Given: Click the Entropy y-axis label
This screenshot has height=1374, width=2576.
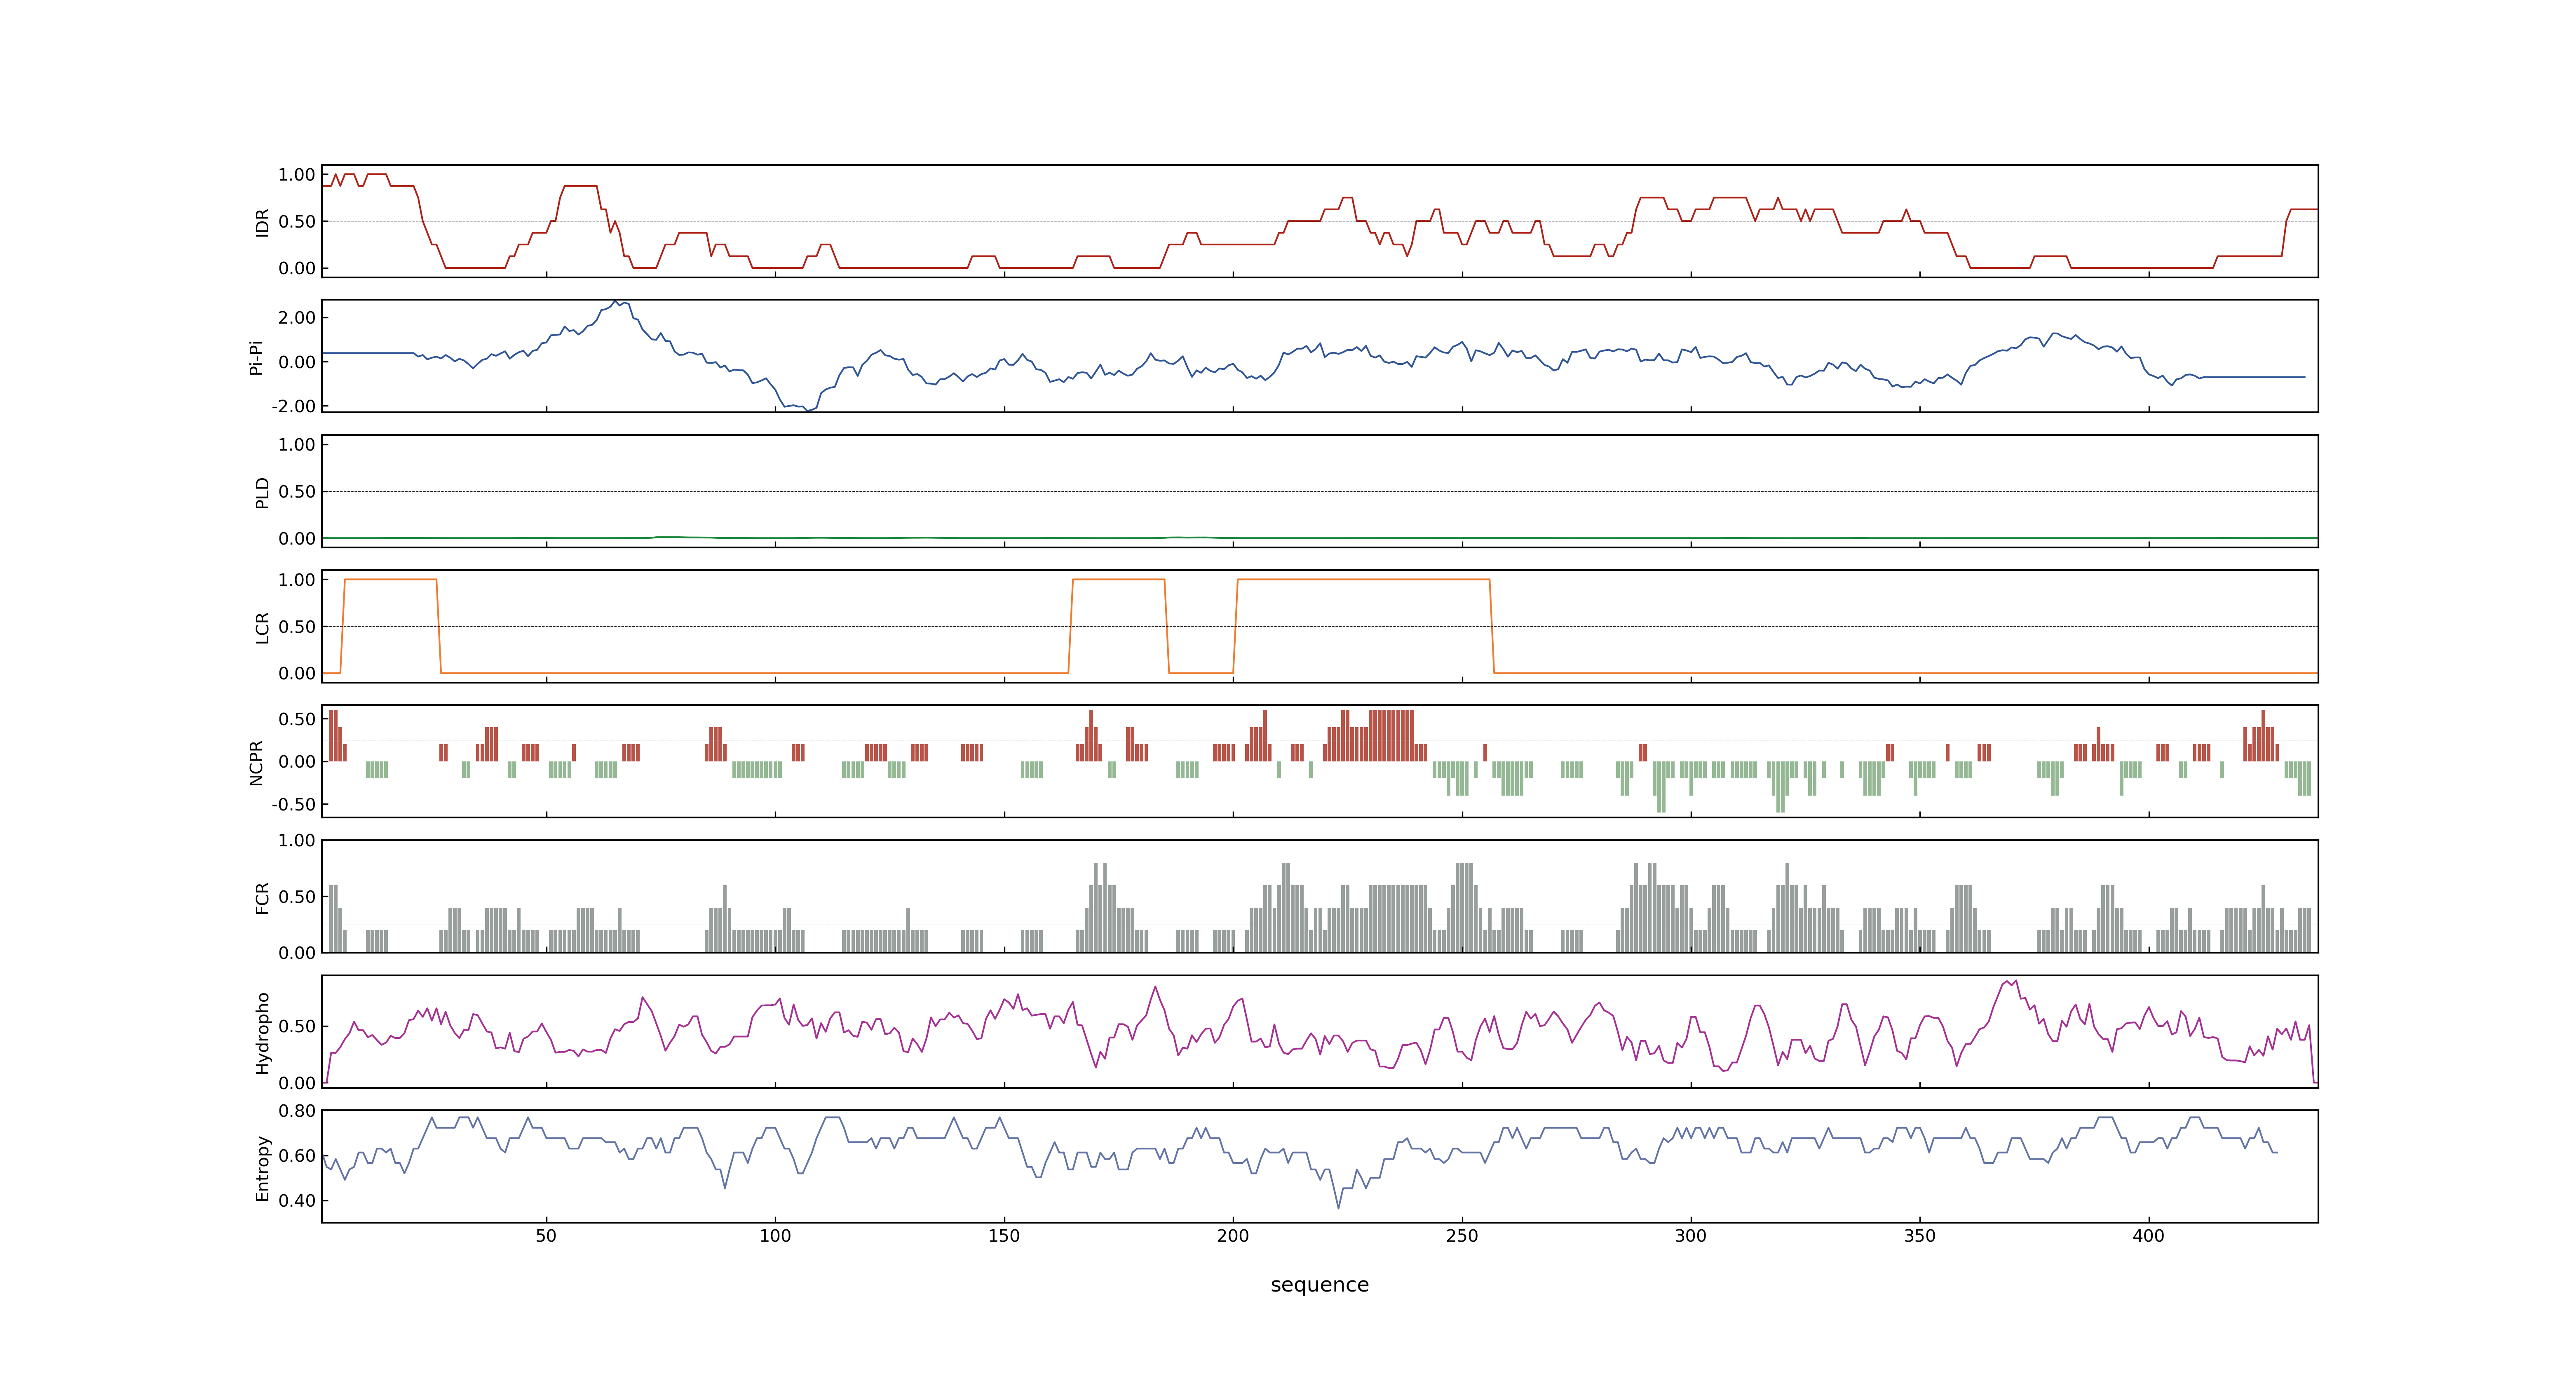Looking at the screenshot, I should point(263,1168).
